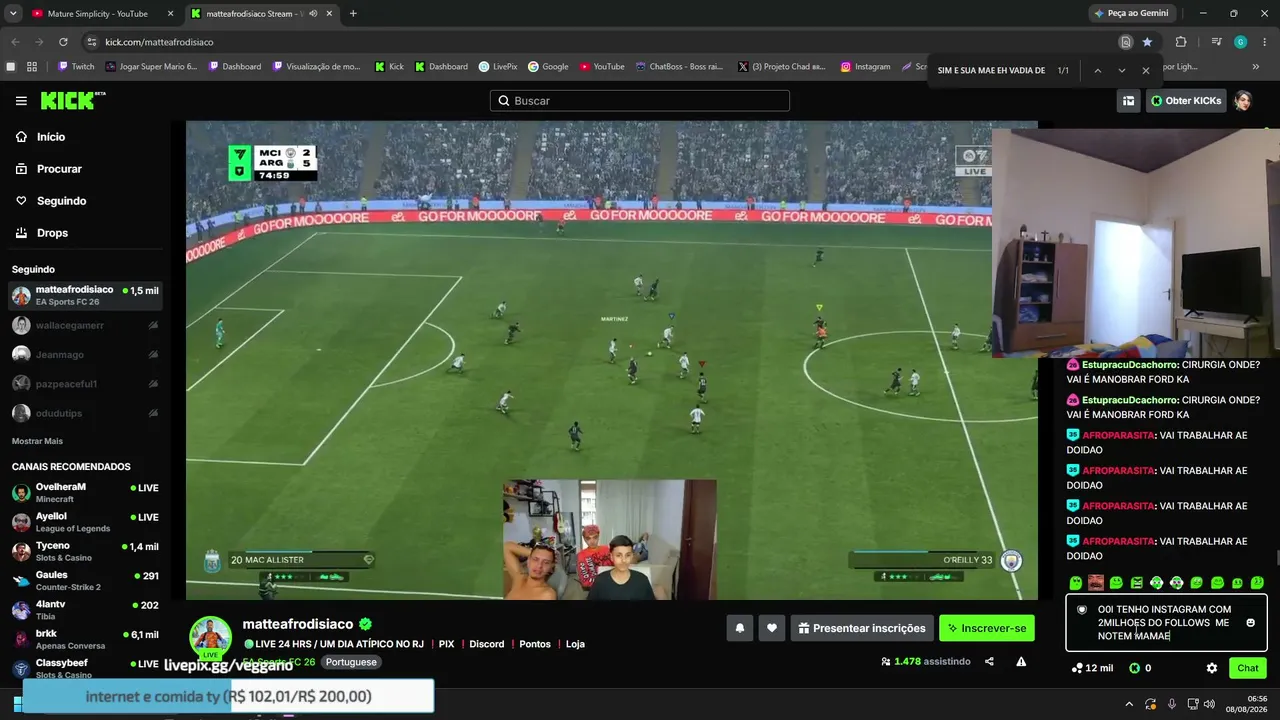
Task: Open the chat identity shield icon
Action: [x=1081, y=609]
